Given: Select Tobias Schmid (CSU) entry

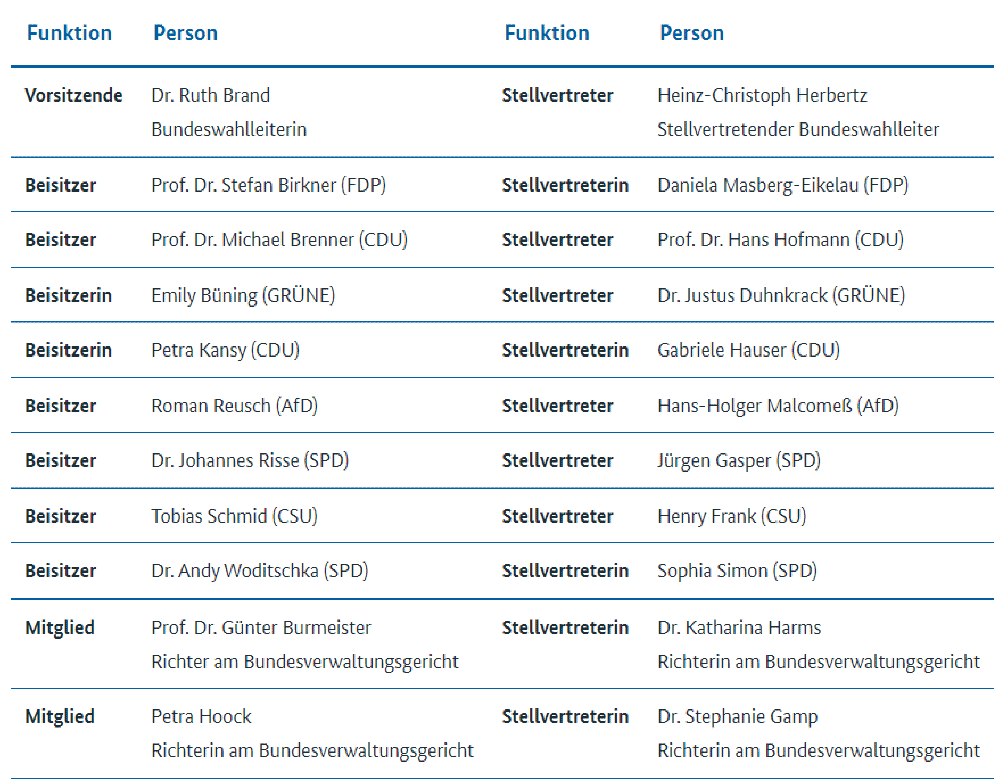Looking at the screenshot, I should point(234,515).
